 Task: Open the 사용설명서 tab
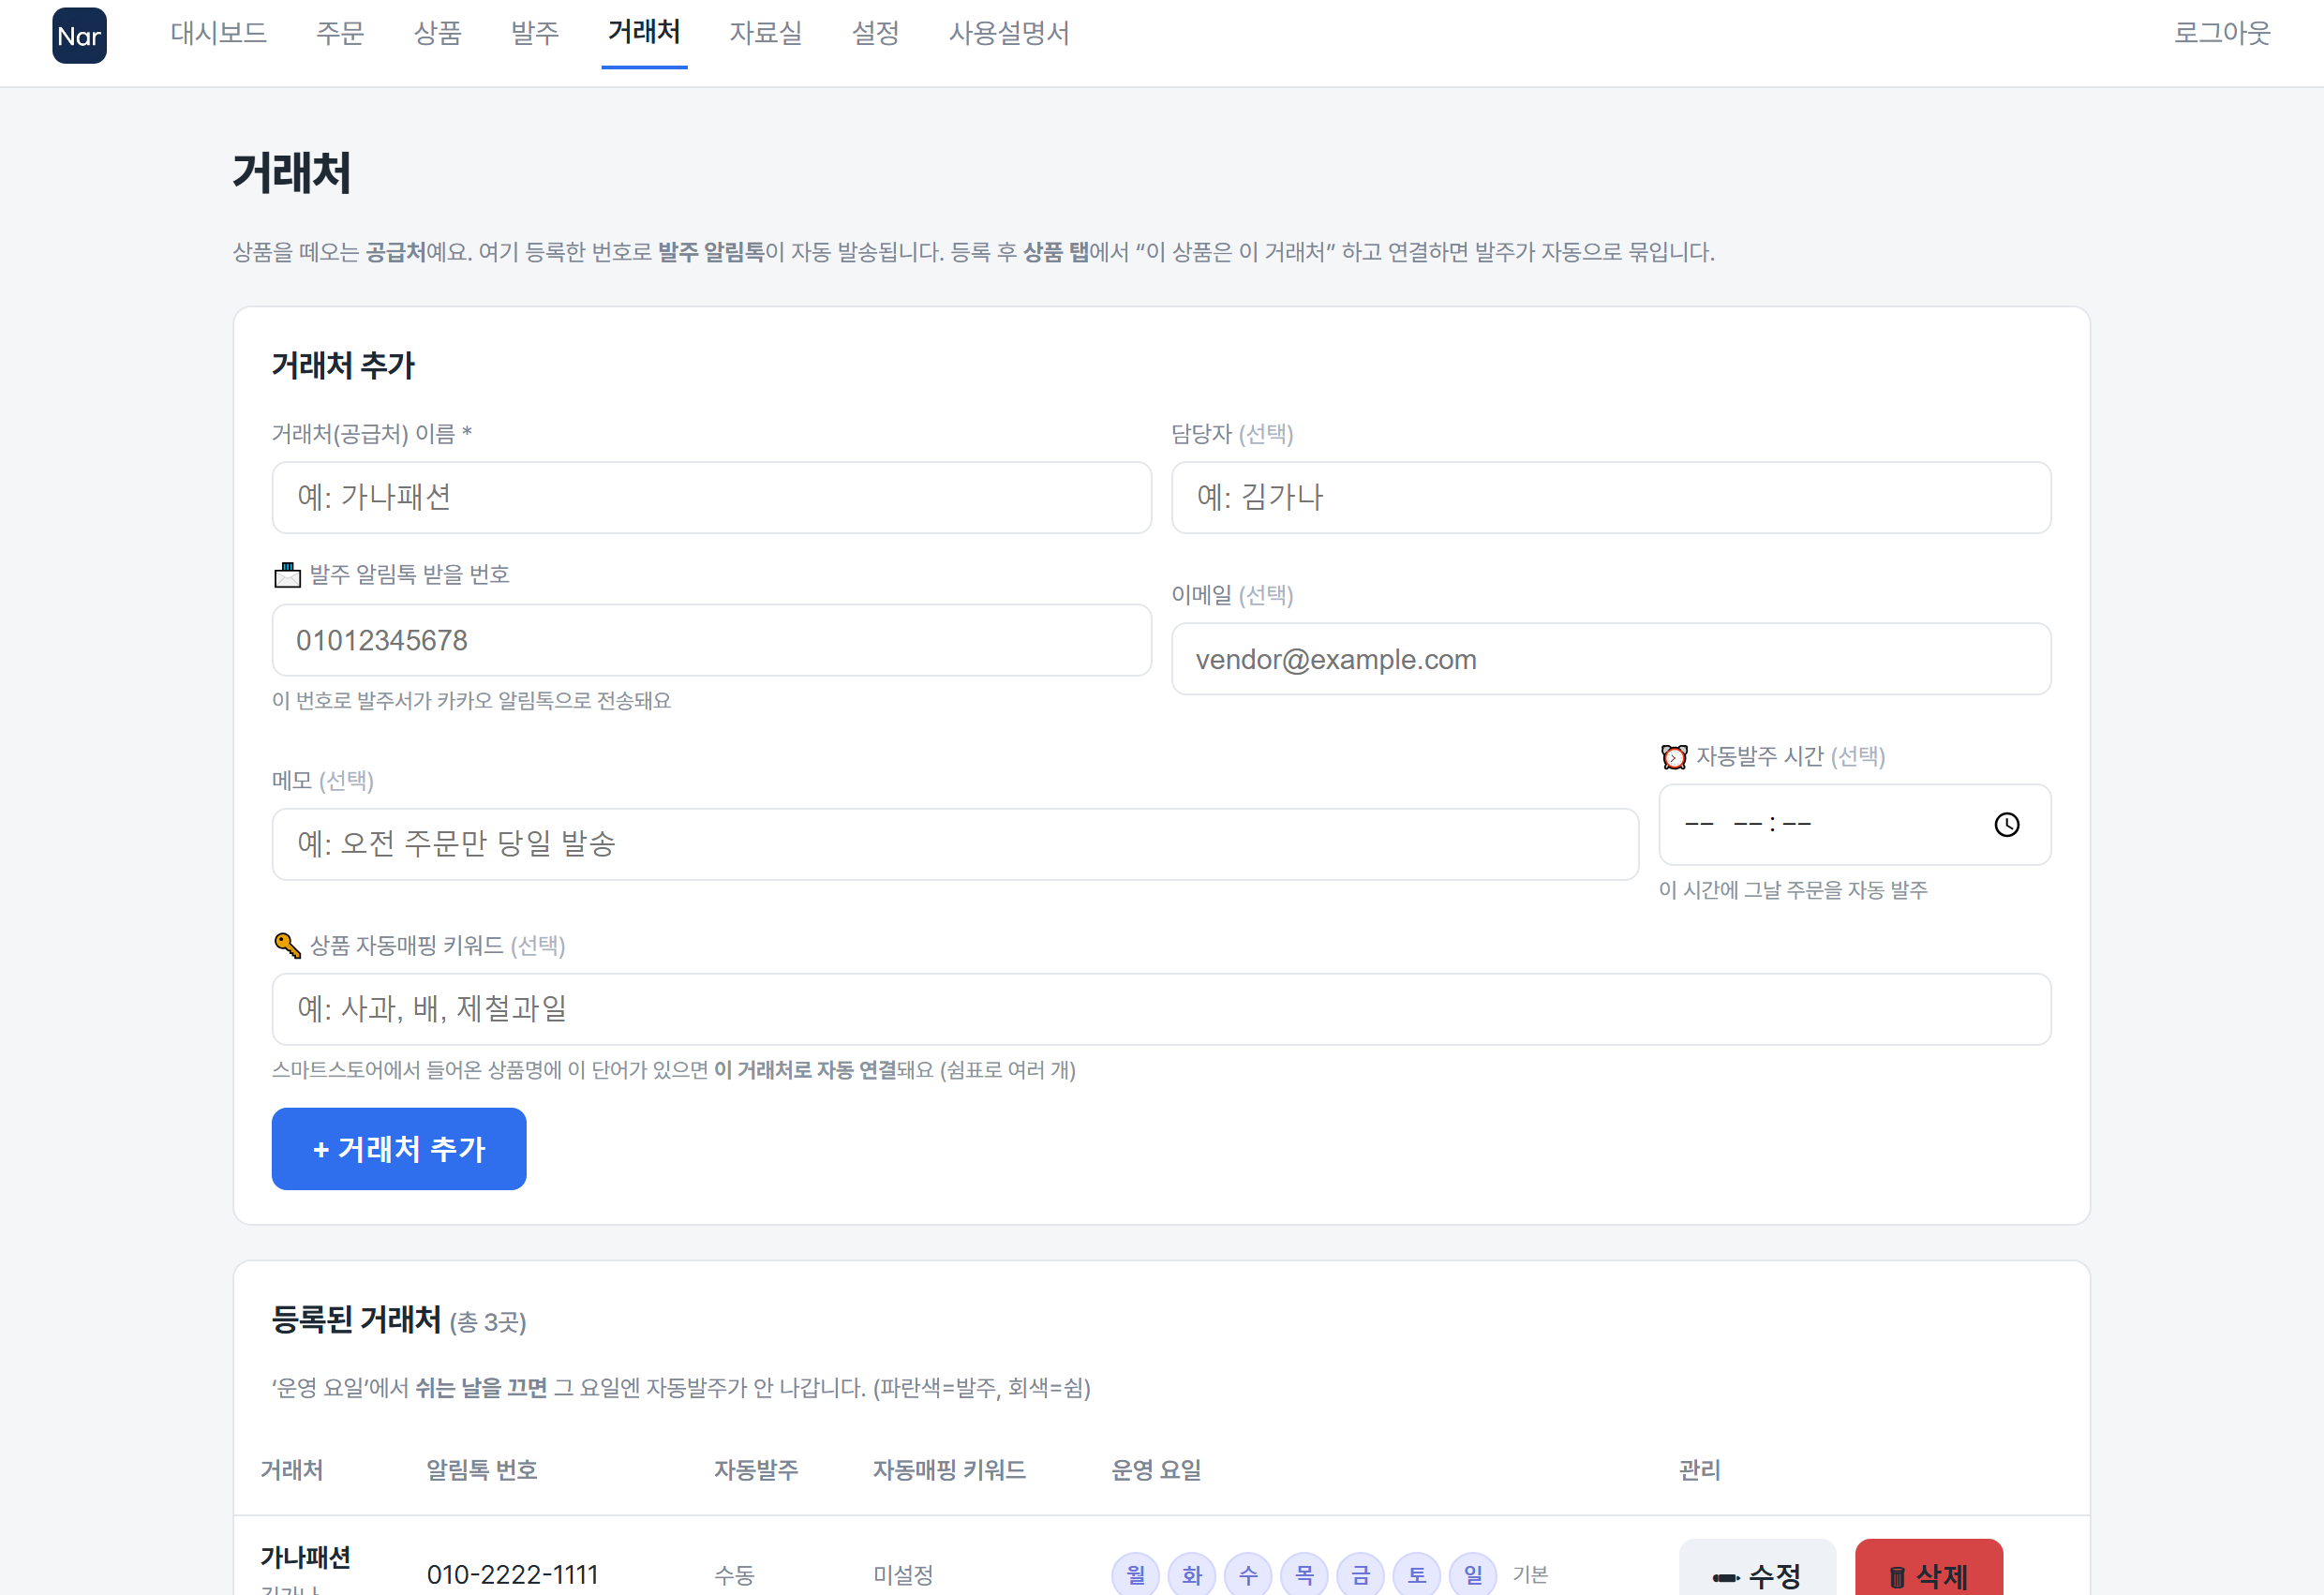click(1009, 34)
